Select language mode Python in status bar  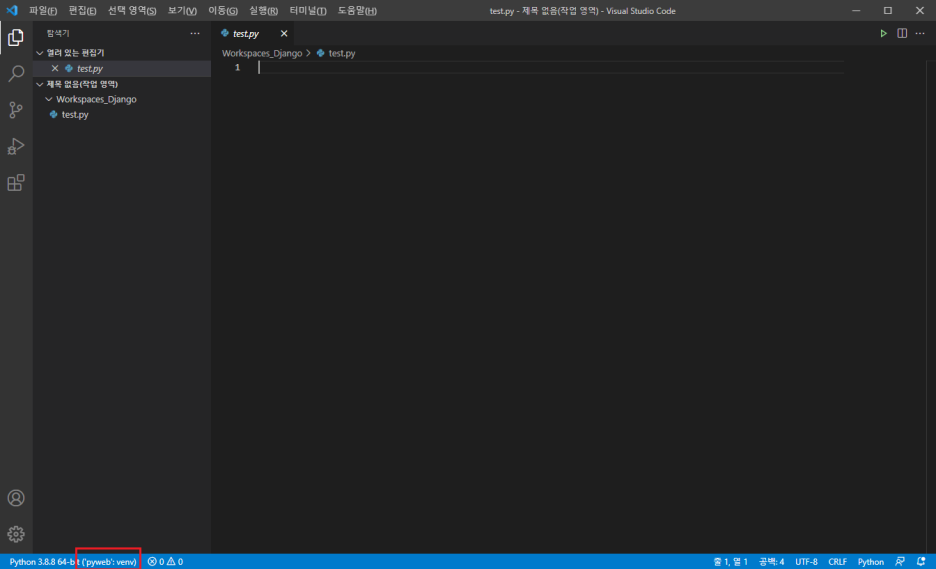click(x=870, y=562)
